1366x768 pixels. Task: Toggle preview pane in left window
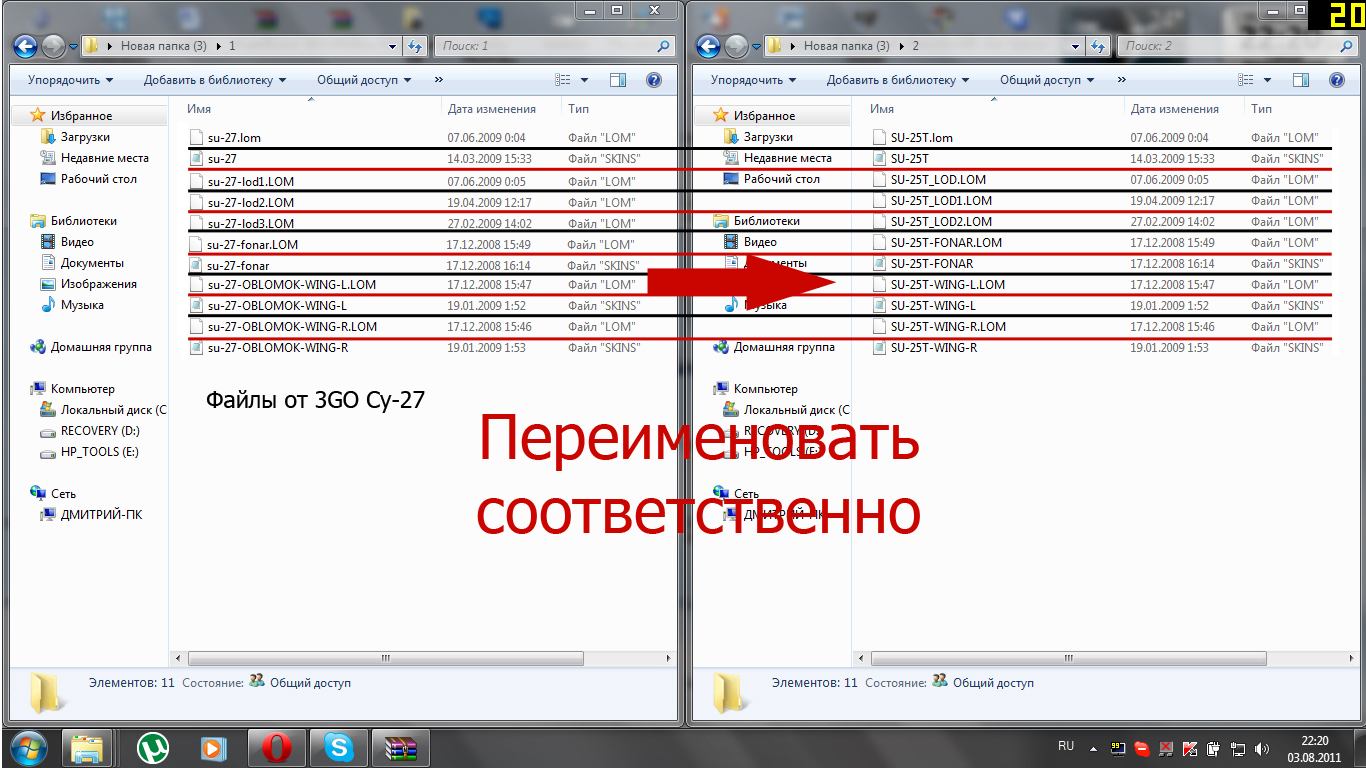tap(618, 80)
